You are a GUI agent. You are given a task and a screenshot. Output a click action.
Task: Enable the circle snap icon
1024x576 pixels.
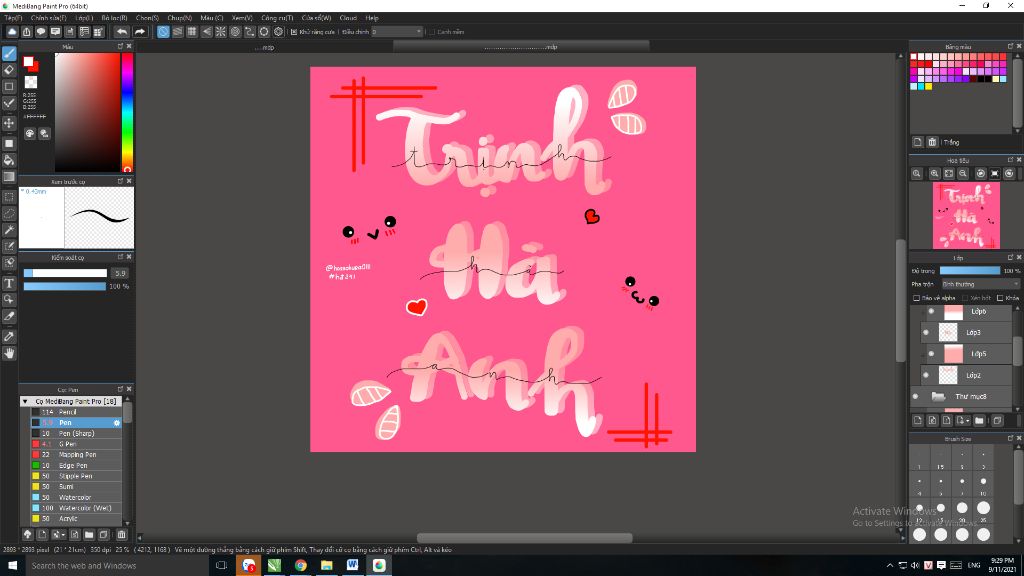click(x=235, y=31)
